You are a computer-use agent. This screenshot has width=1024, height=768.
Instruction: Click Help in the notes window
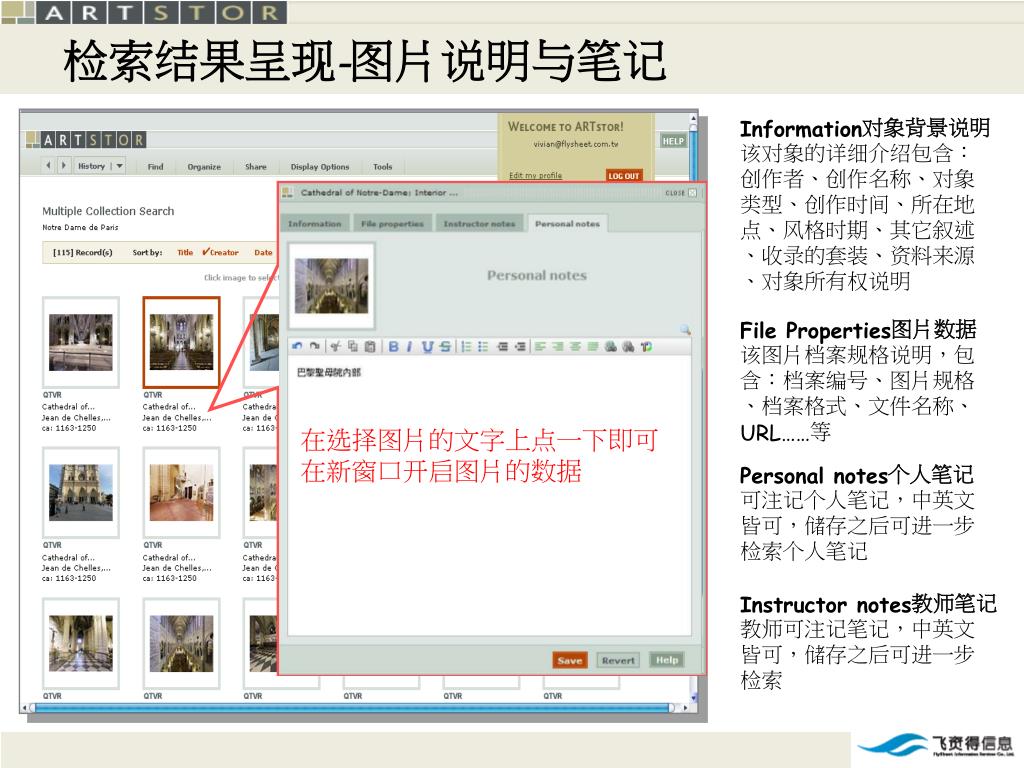click(667, 660)
